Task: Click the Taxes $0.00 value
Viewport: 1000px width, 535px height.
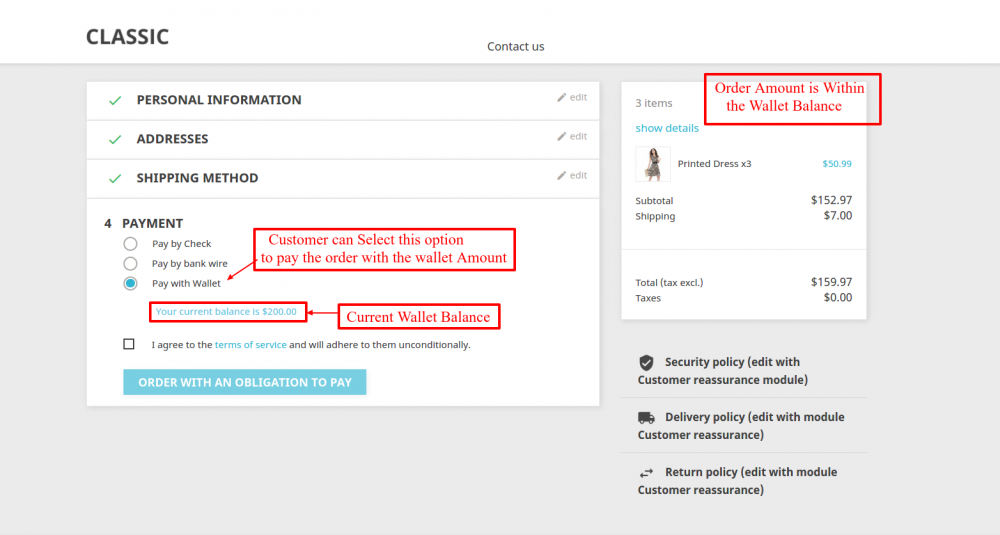Action: tap(837, 297)
